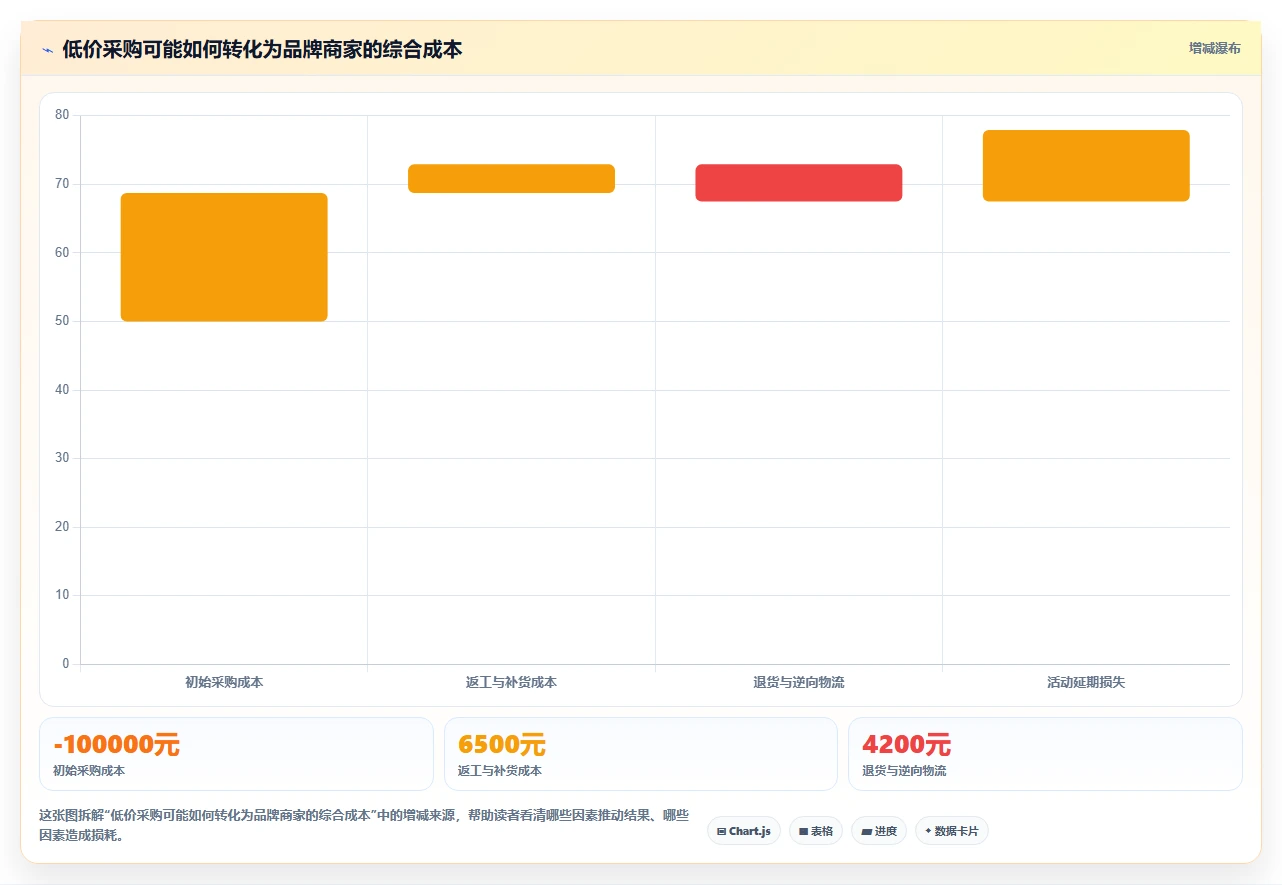Click the lightning icon beside the title

(x=47, y=49)
